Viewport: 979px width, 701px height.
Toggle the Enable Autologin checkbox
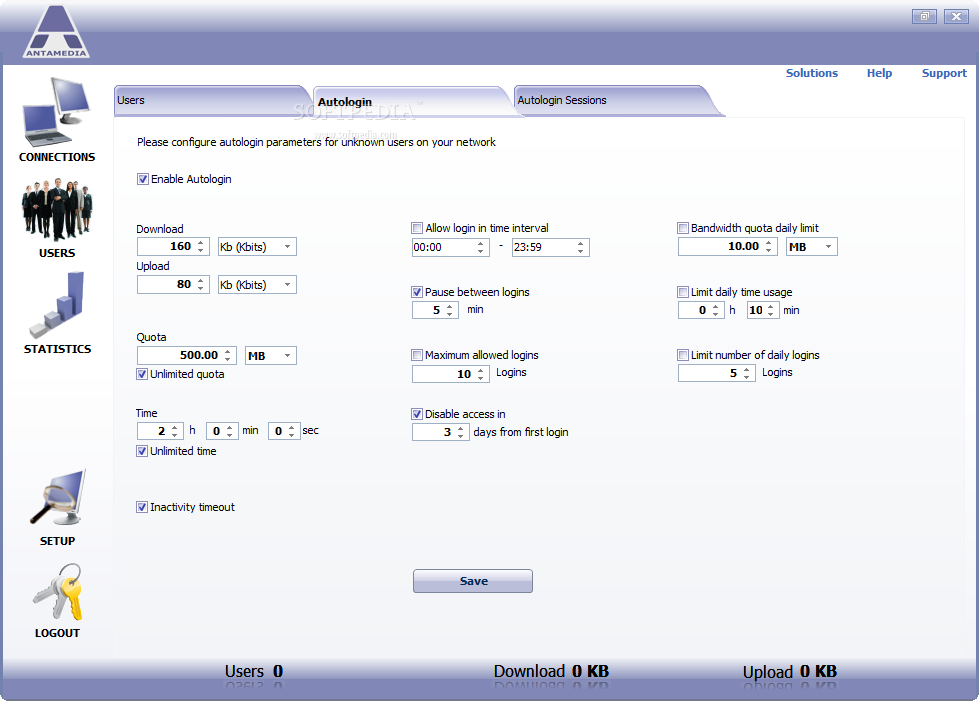click(143, 179)
